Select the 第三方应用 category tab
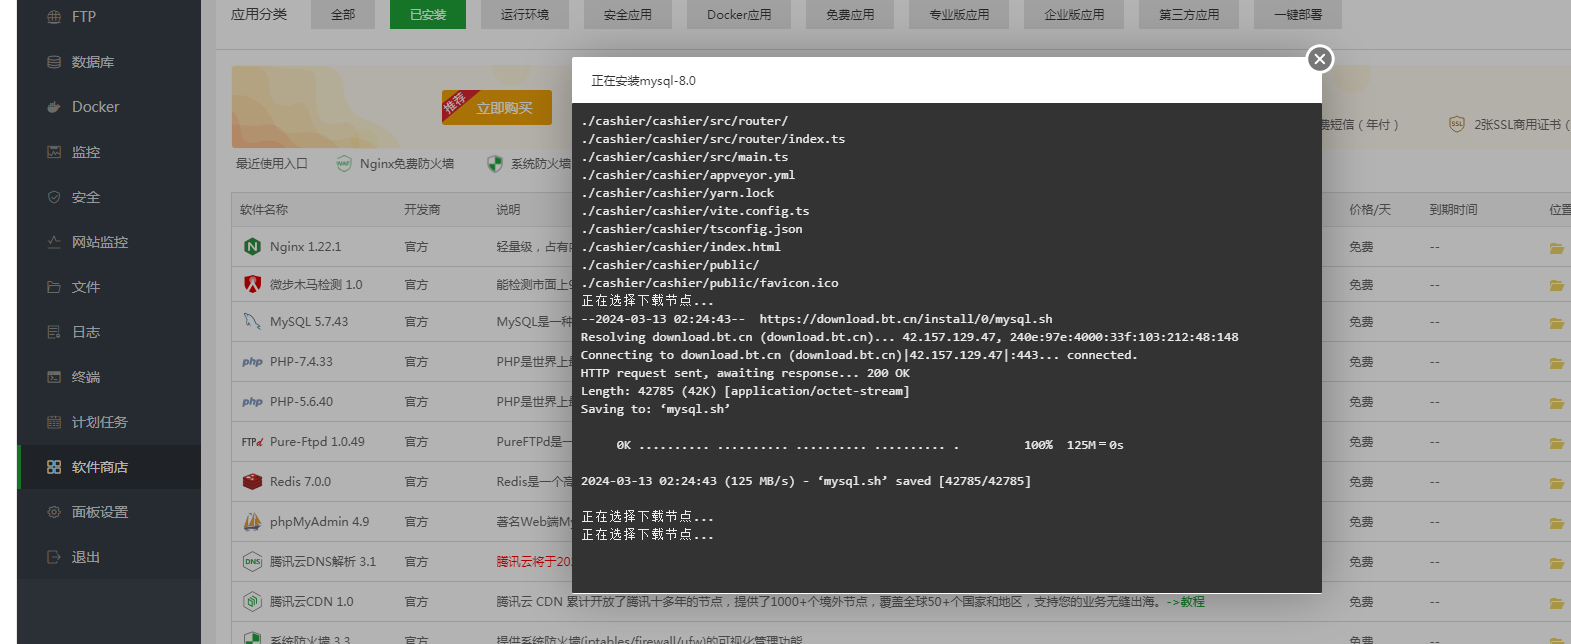The image size is (1571, 644). pos(1190,15)
